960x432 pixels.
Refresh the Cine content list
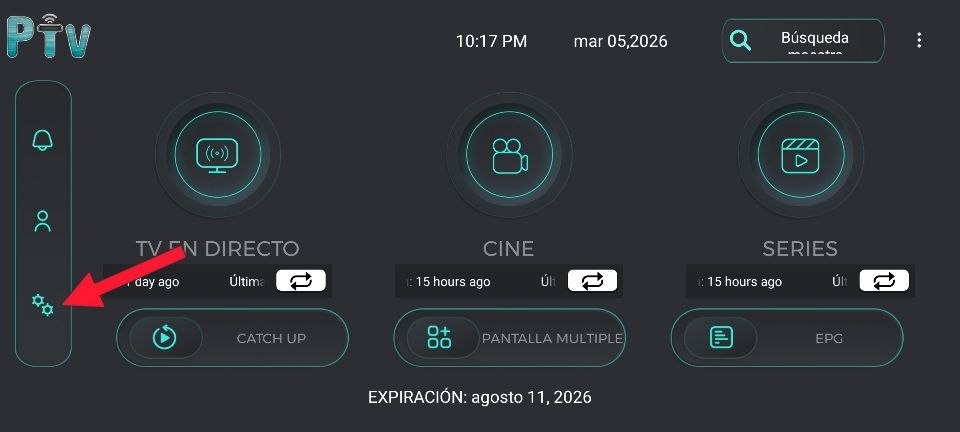(x=592, y=281)
